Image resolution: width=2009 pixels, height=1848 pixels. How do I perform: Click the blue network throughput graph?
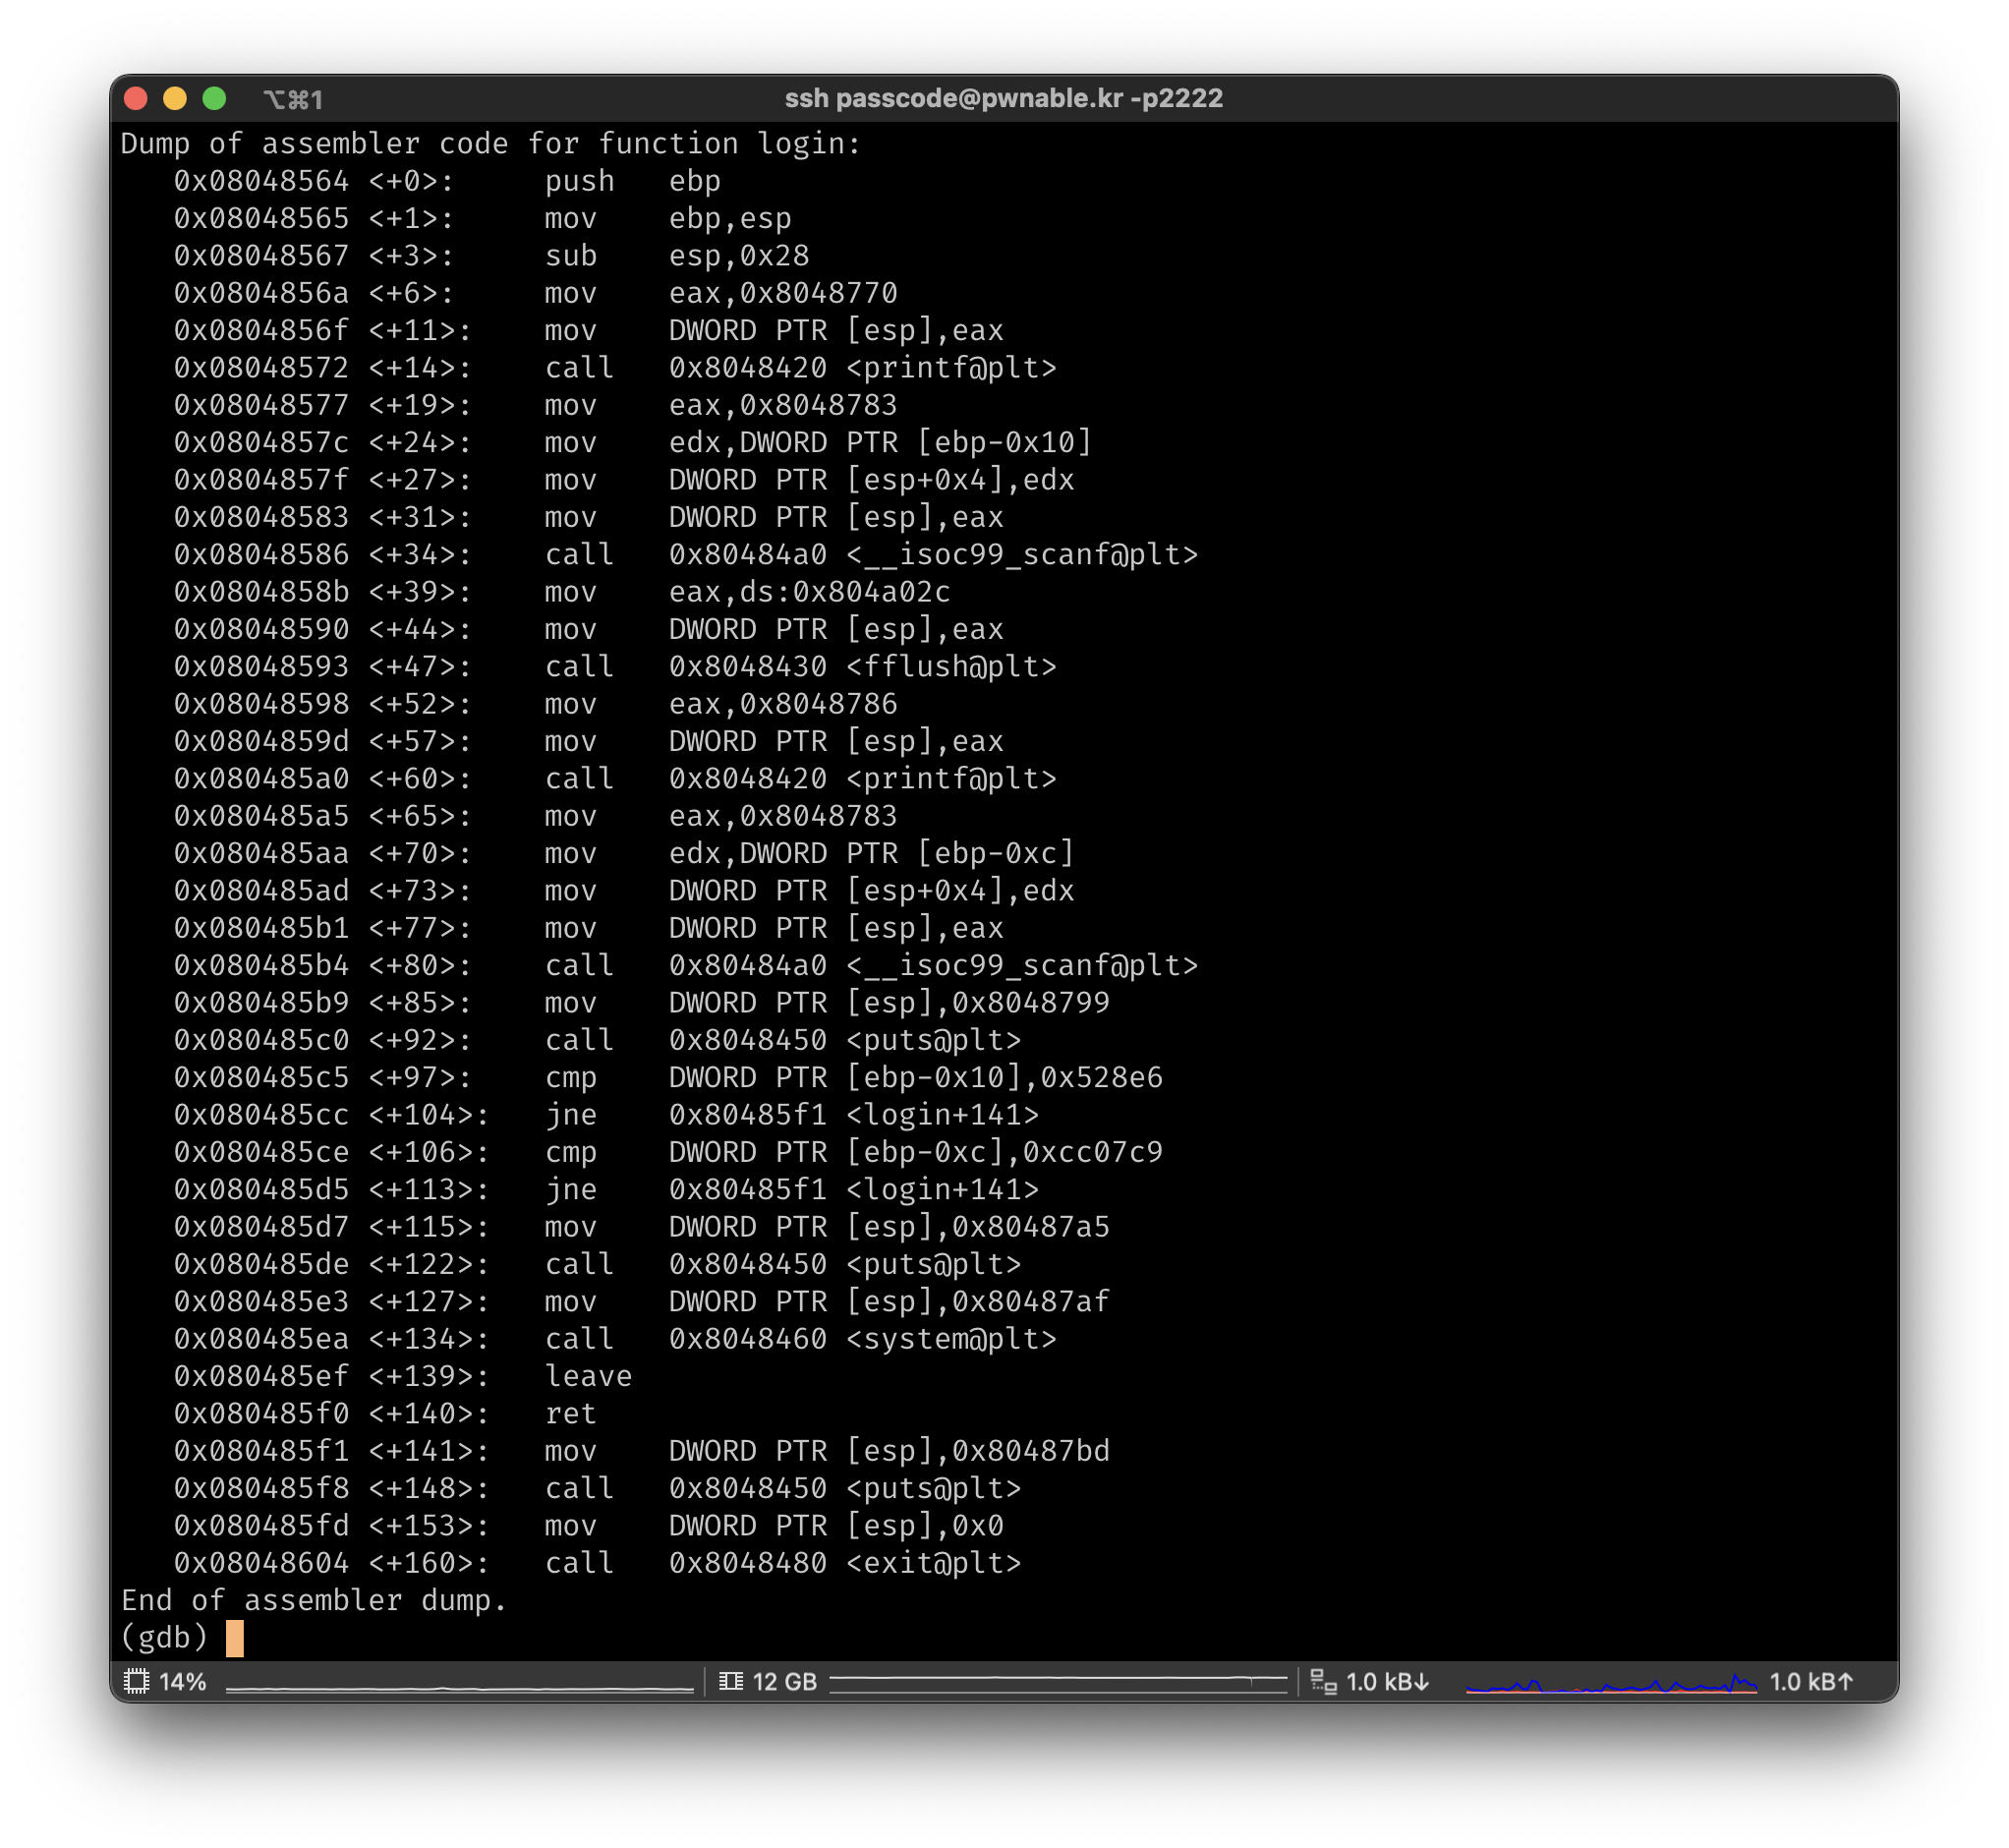(1610, 1685)
